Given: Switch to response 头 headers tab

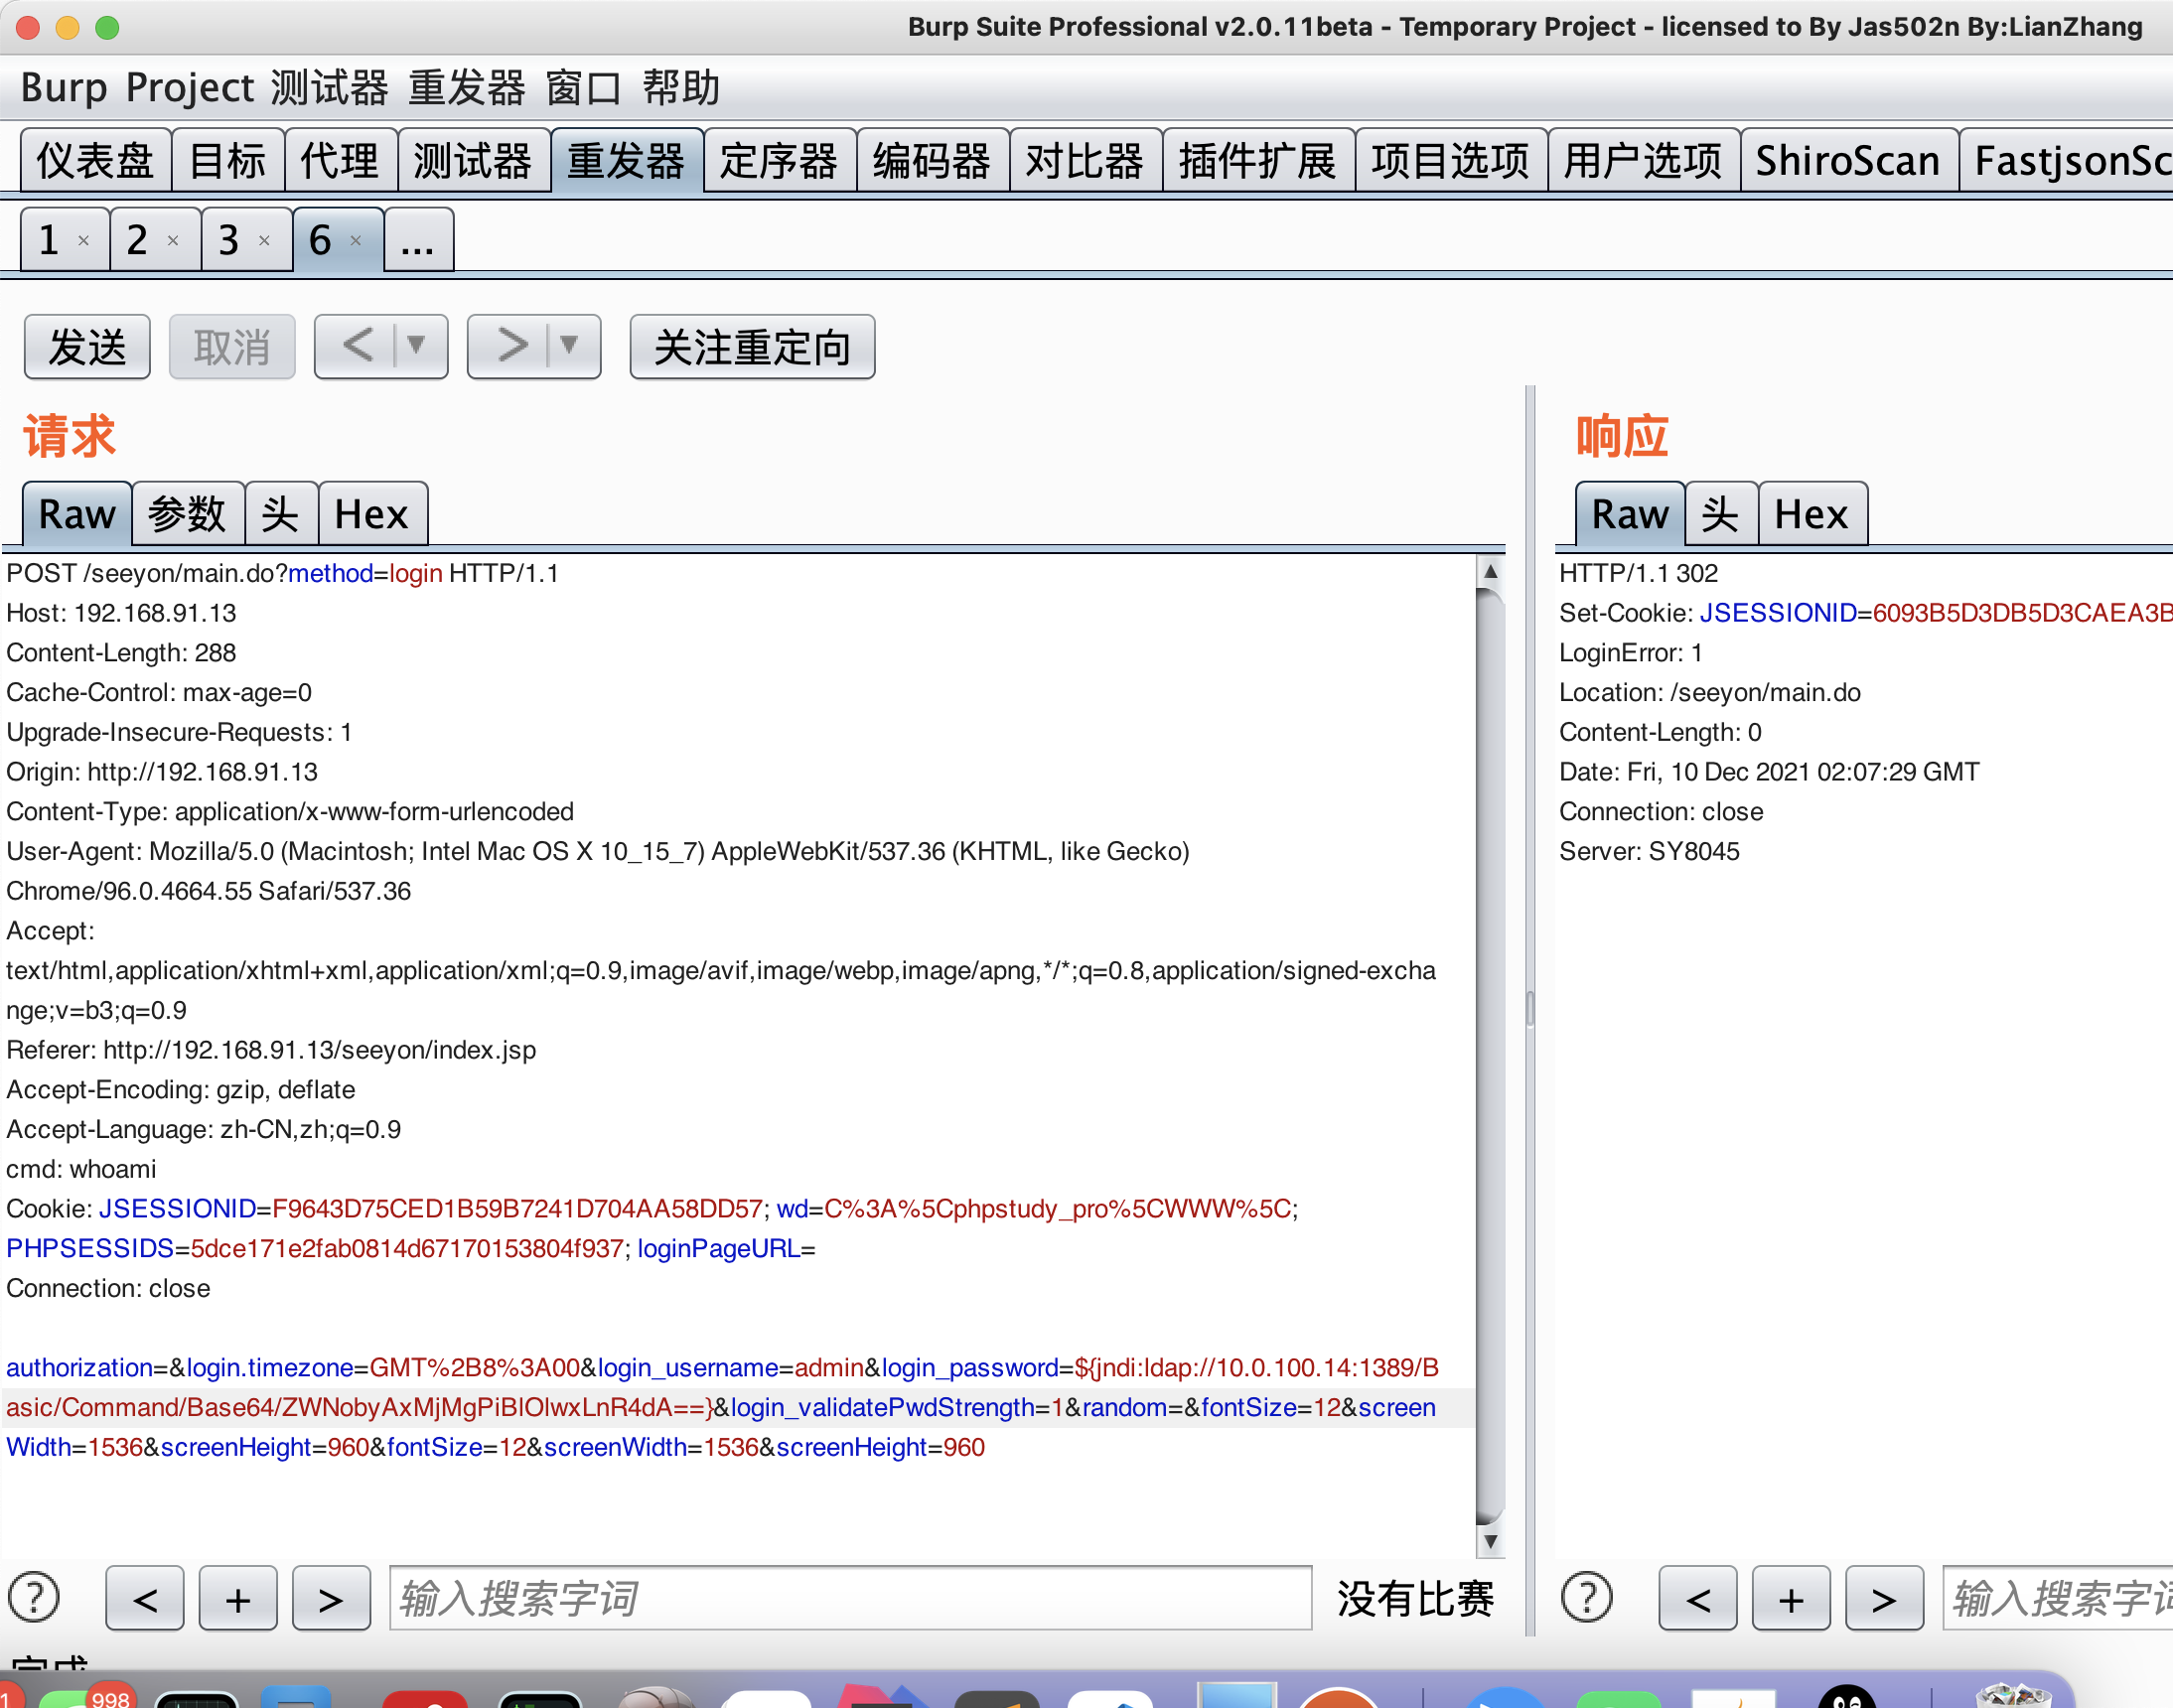Looking at the screenshot, I should [x=1720, y=514].
